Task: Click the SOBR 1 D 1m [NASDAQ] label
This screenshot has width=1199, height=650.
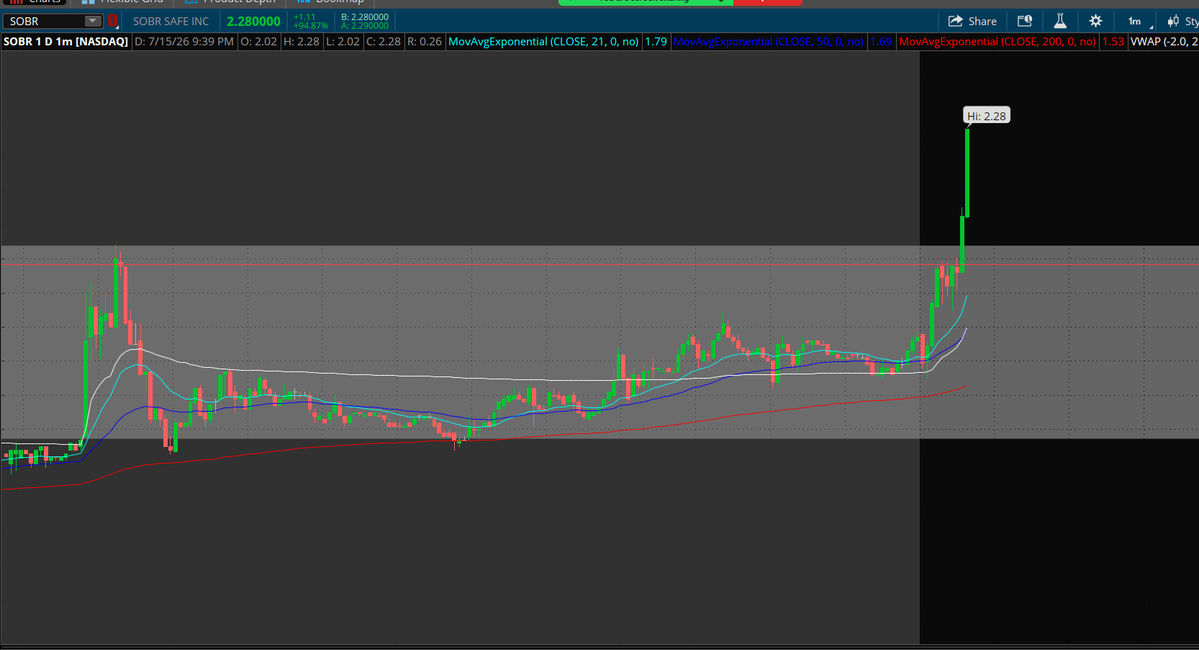Action: coord(66,42)
